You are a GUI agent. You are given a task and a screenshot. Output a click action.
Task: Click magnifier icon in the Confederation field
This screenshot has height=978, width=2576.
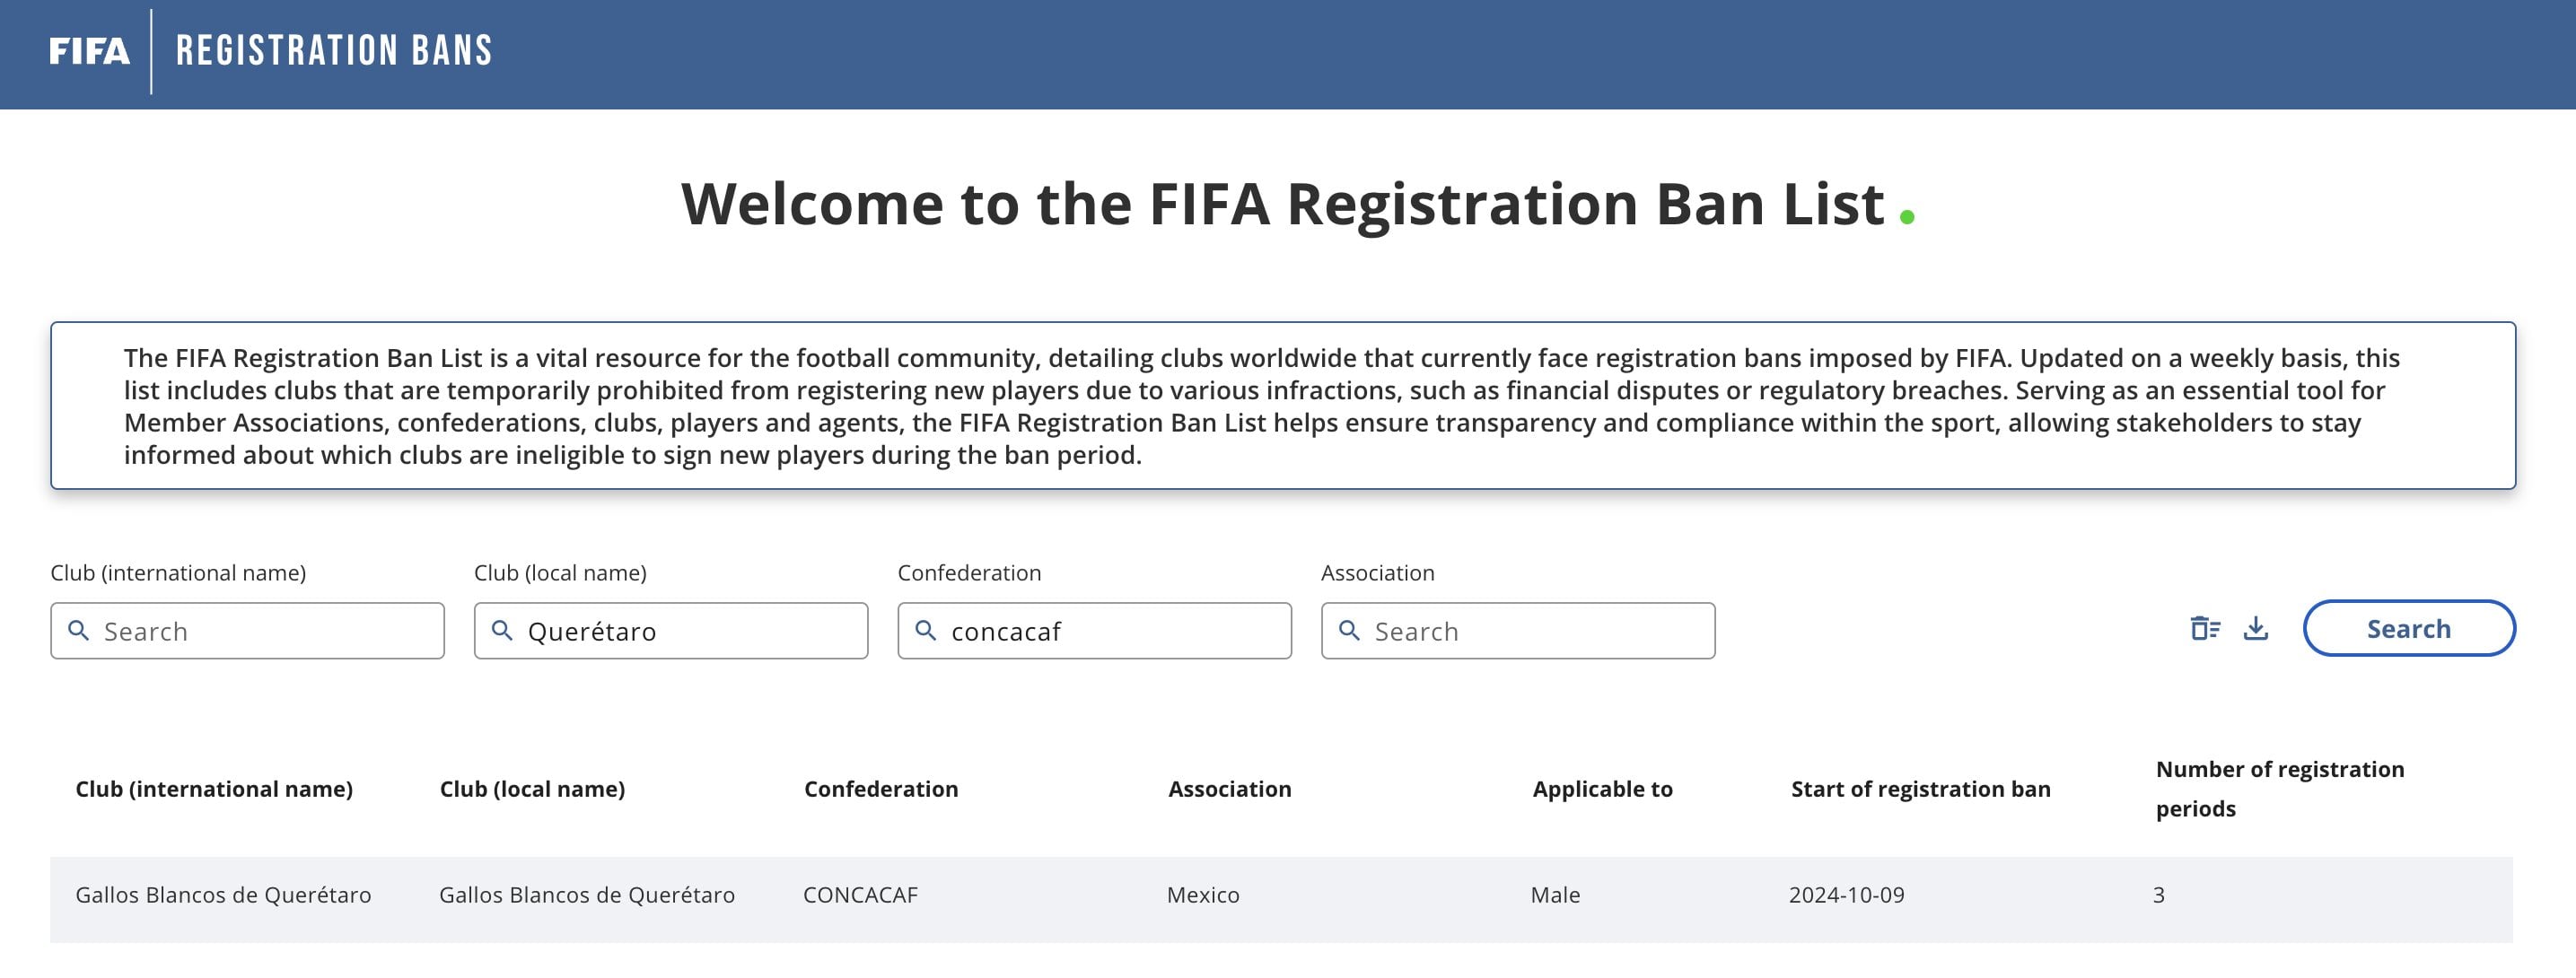(x=926, y=631)
